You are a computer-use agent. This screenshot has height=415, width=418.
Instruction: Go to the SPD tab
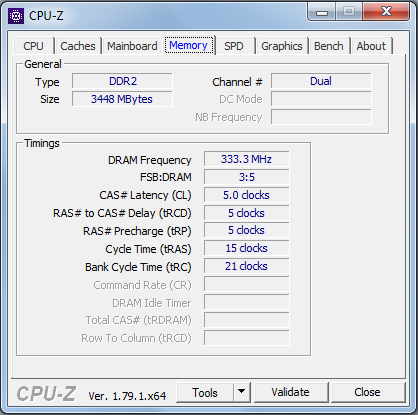(x=234, y=46)
